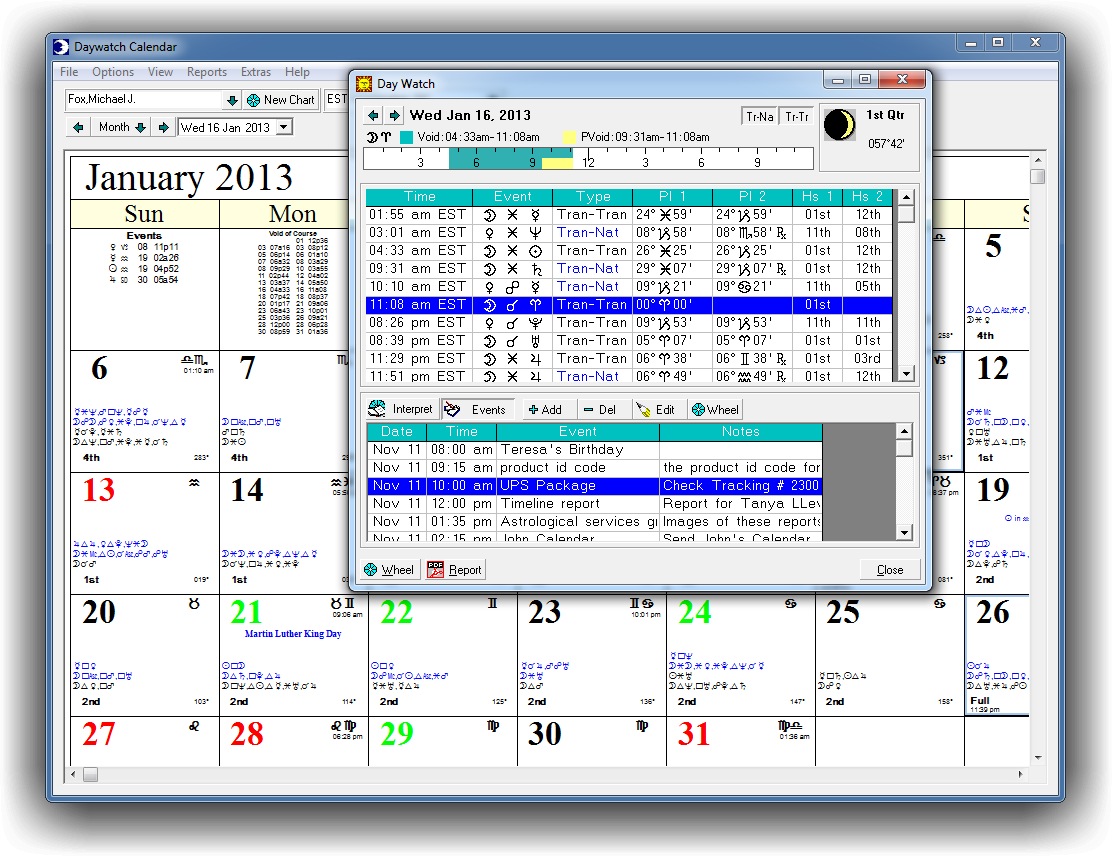Go to previous day in Day Watch
1112x856 pixels.
click(x=374, y=115)
